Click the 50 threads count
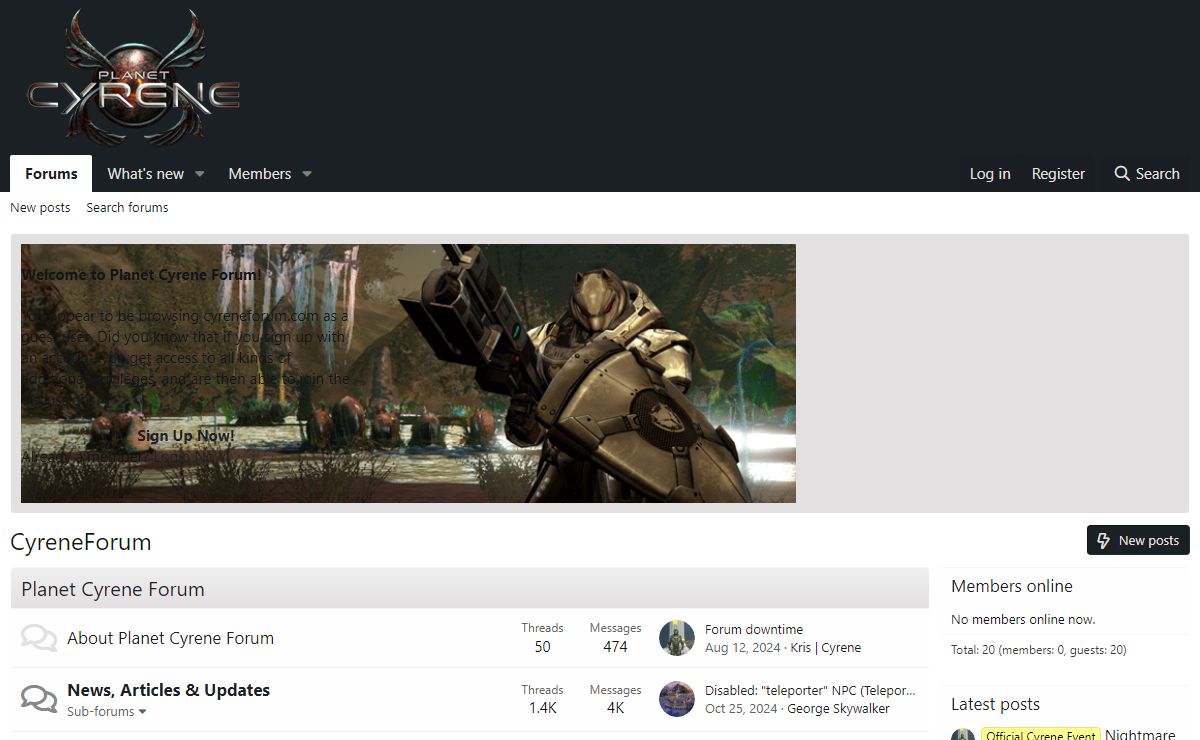The height and width of the screenshot is (740, 1200). pos(542,647)
